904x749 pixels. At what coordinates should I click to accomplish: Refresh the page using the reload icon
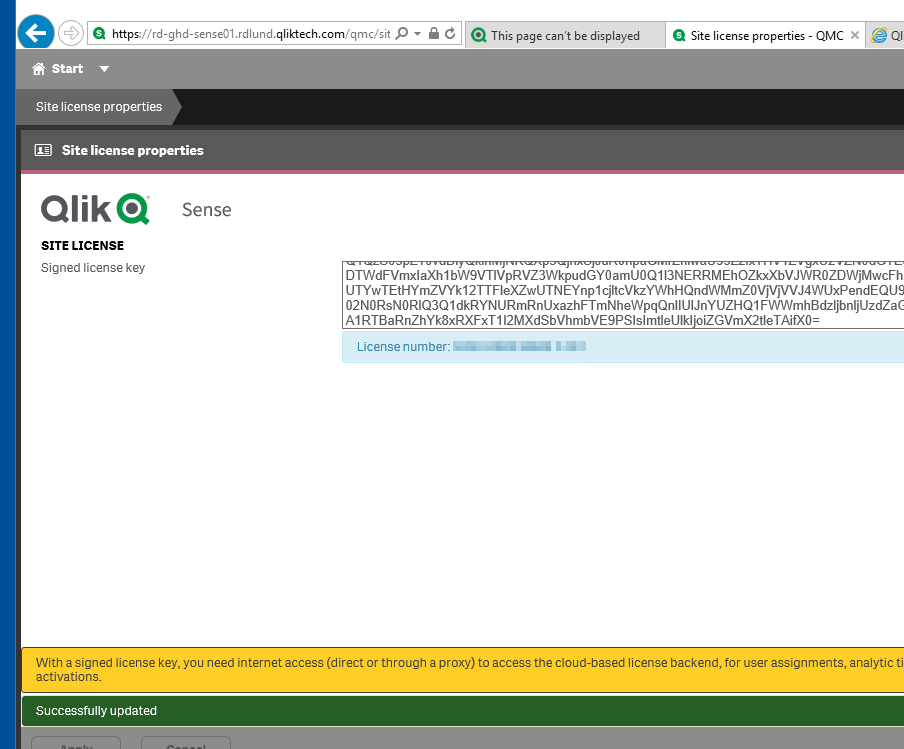(x=450, y=35)
